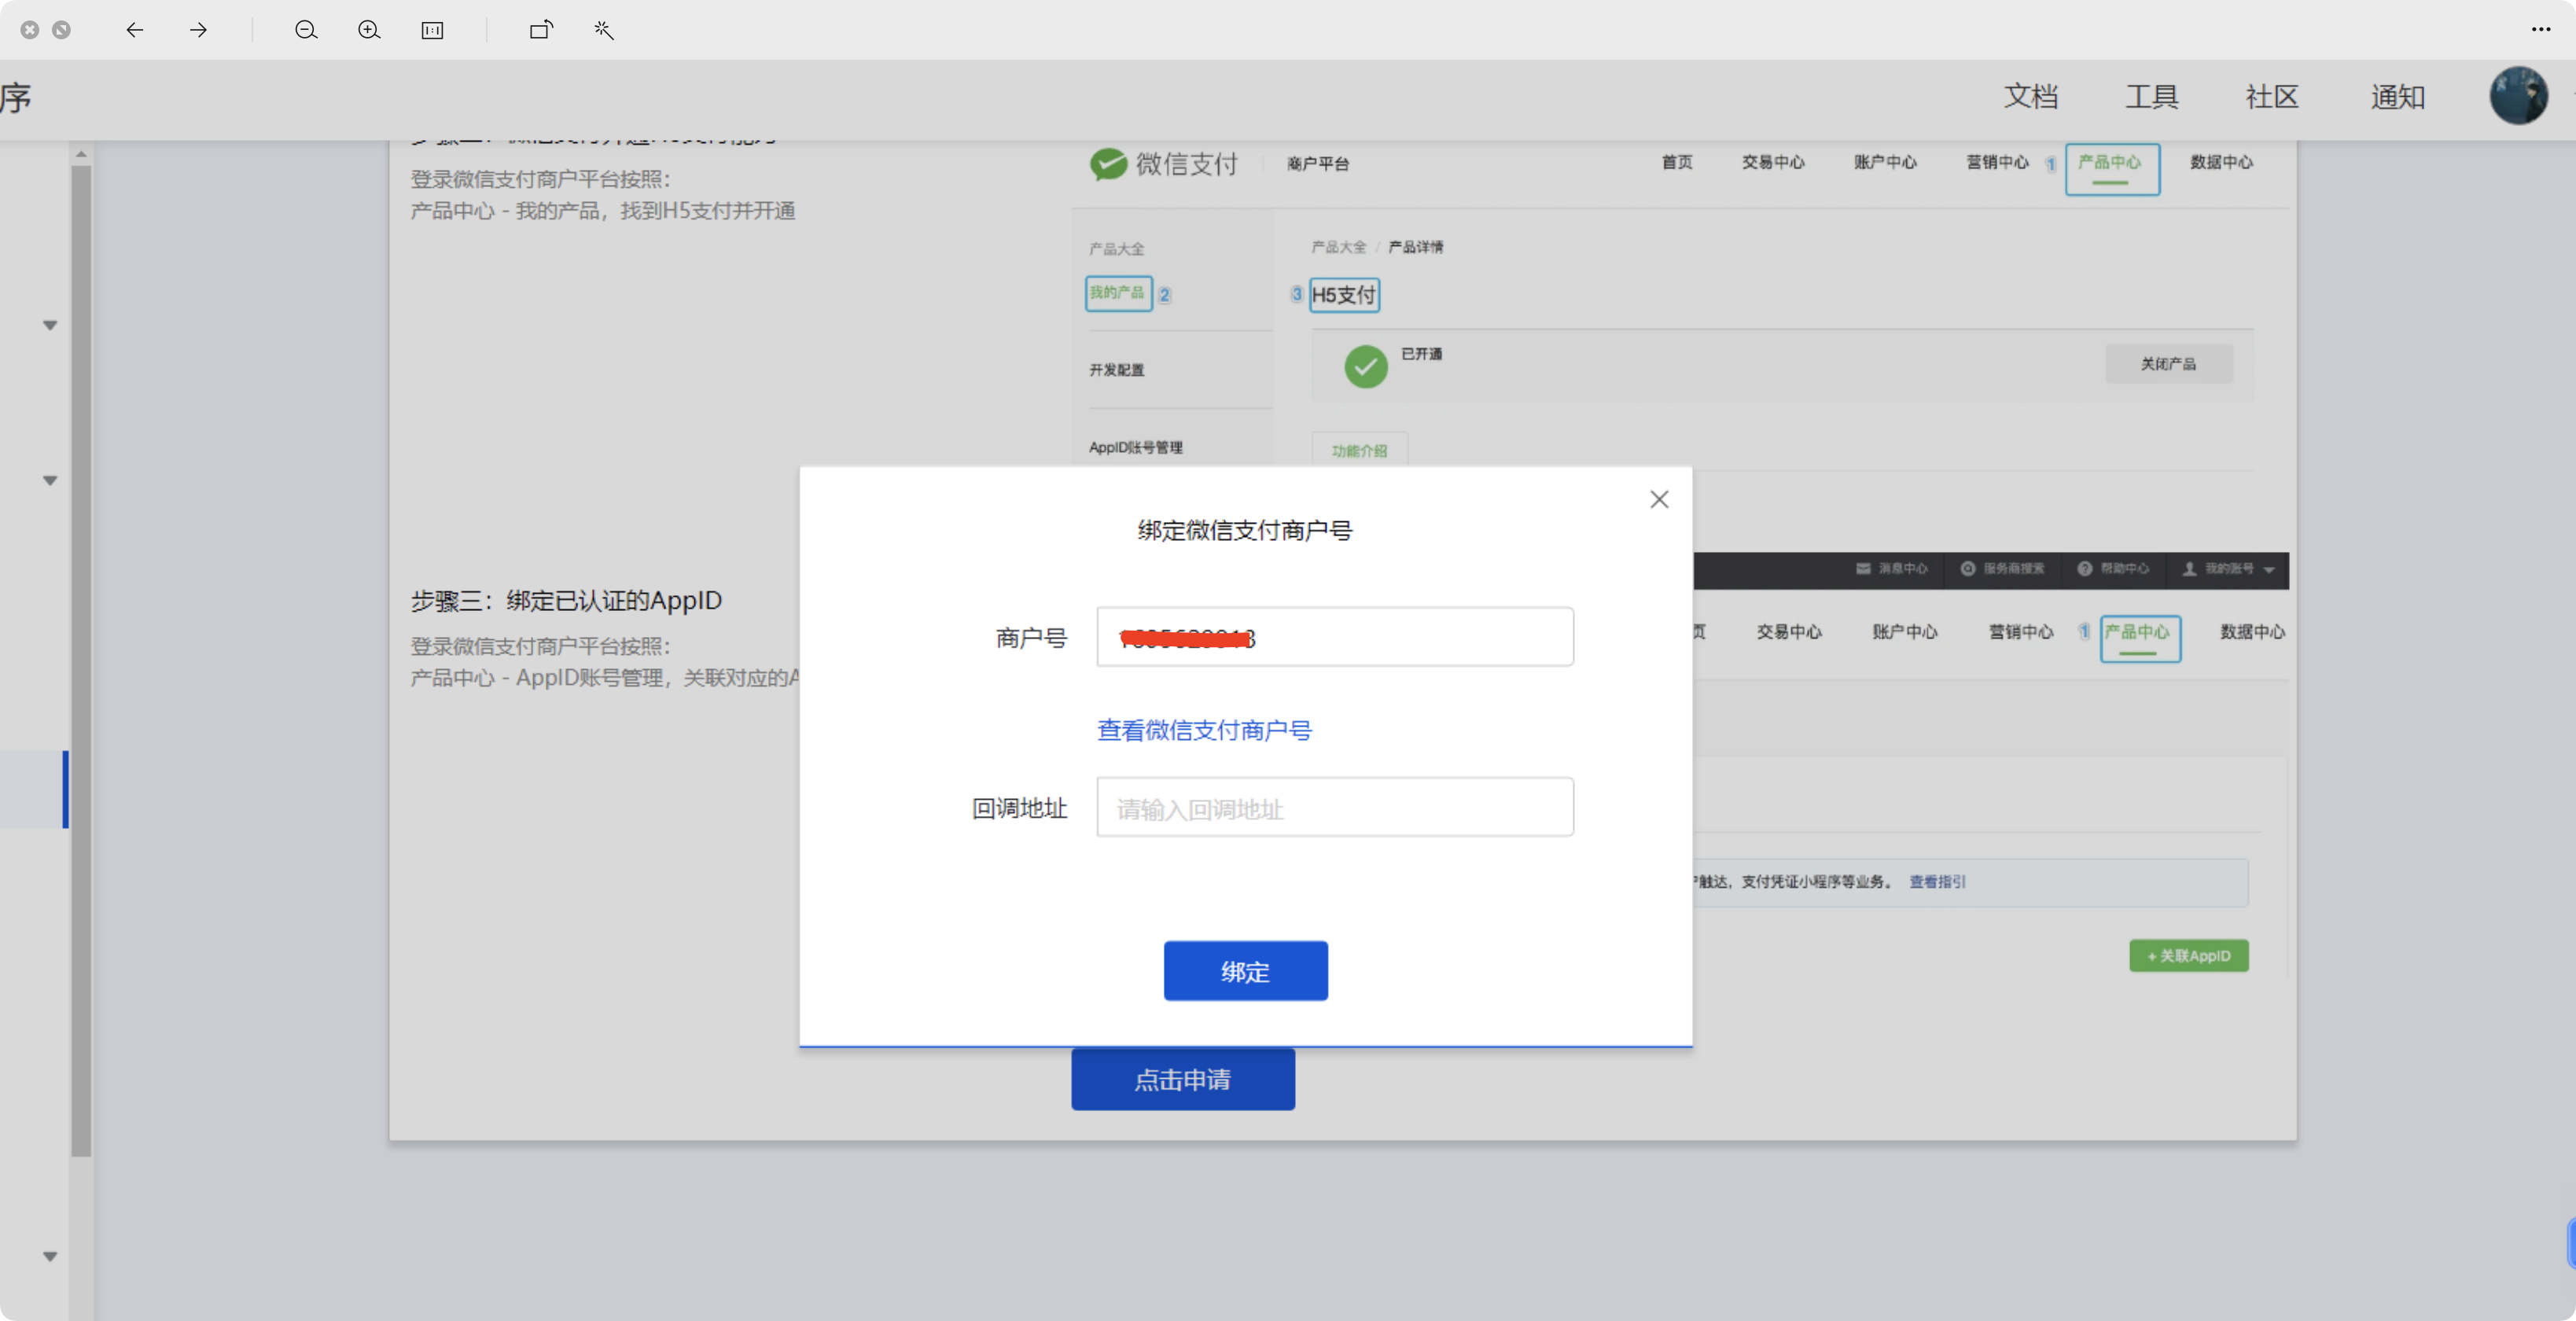Viewport: 2576px width, 1321px height.
Task: Click the back arrow in viewer toolbar
Action: (x=135, y=30)
